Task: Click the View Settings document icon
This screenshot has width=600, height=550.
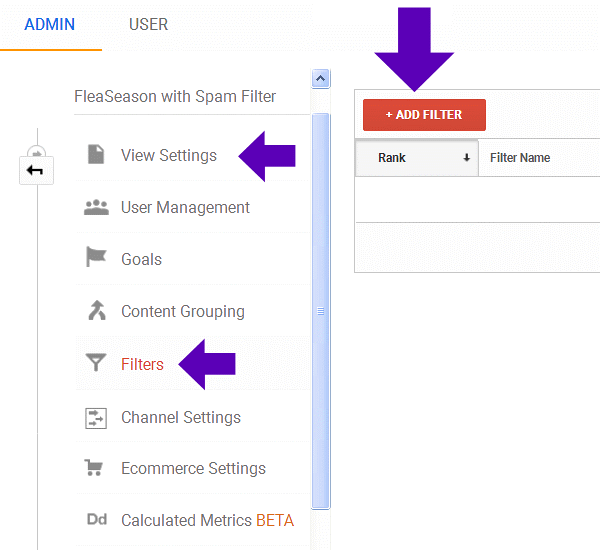Action: (96, 155)
